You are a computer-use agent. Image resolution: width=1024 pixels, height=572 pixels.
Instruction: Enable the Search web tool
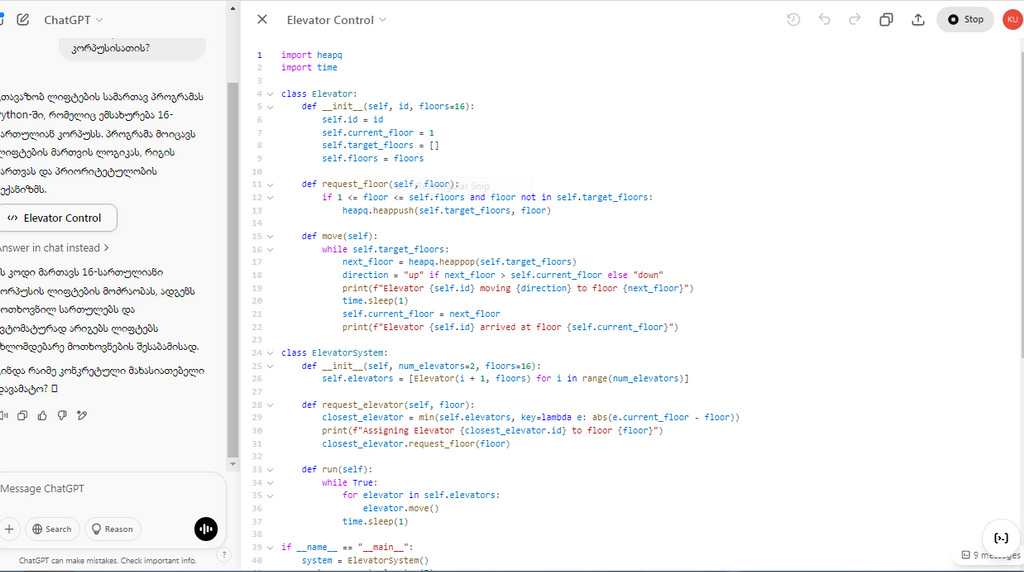click(x=52, y=529)
